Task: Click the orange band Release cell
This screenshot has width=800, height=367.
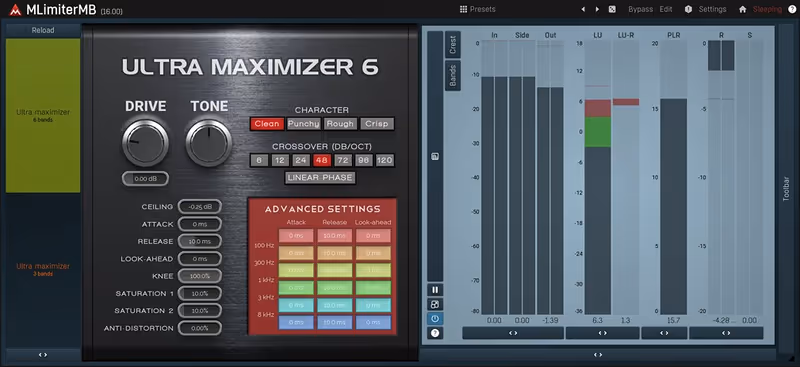Action: point(335,253)
